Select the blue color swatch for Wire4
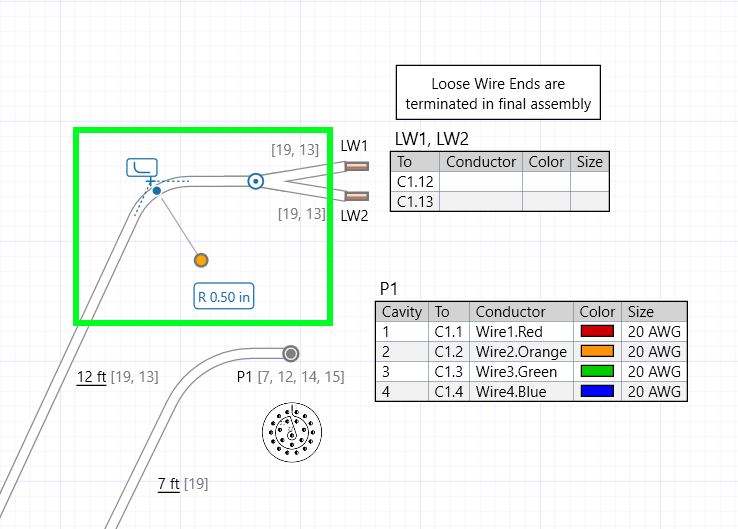 pos(597,391)
